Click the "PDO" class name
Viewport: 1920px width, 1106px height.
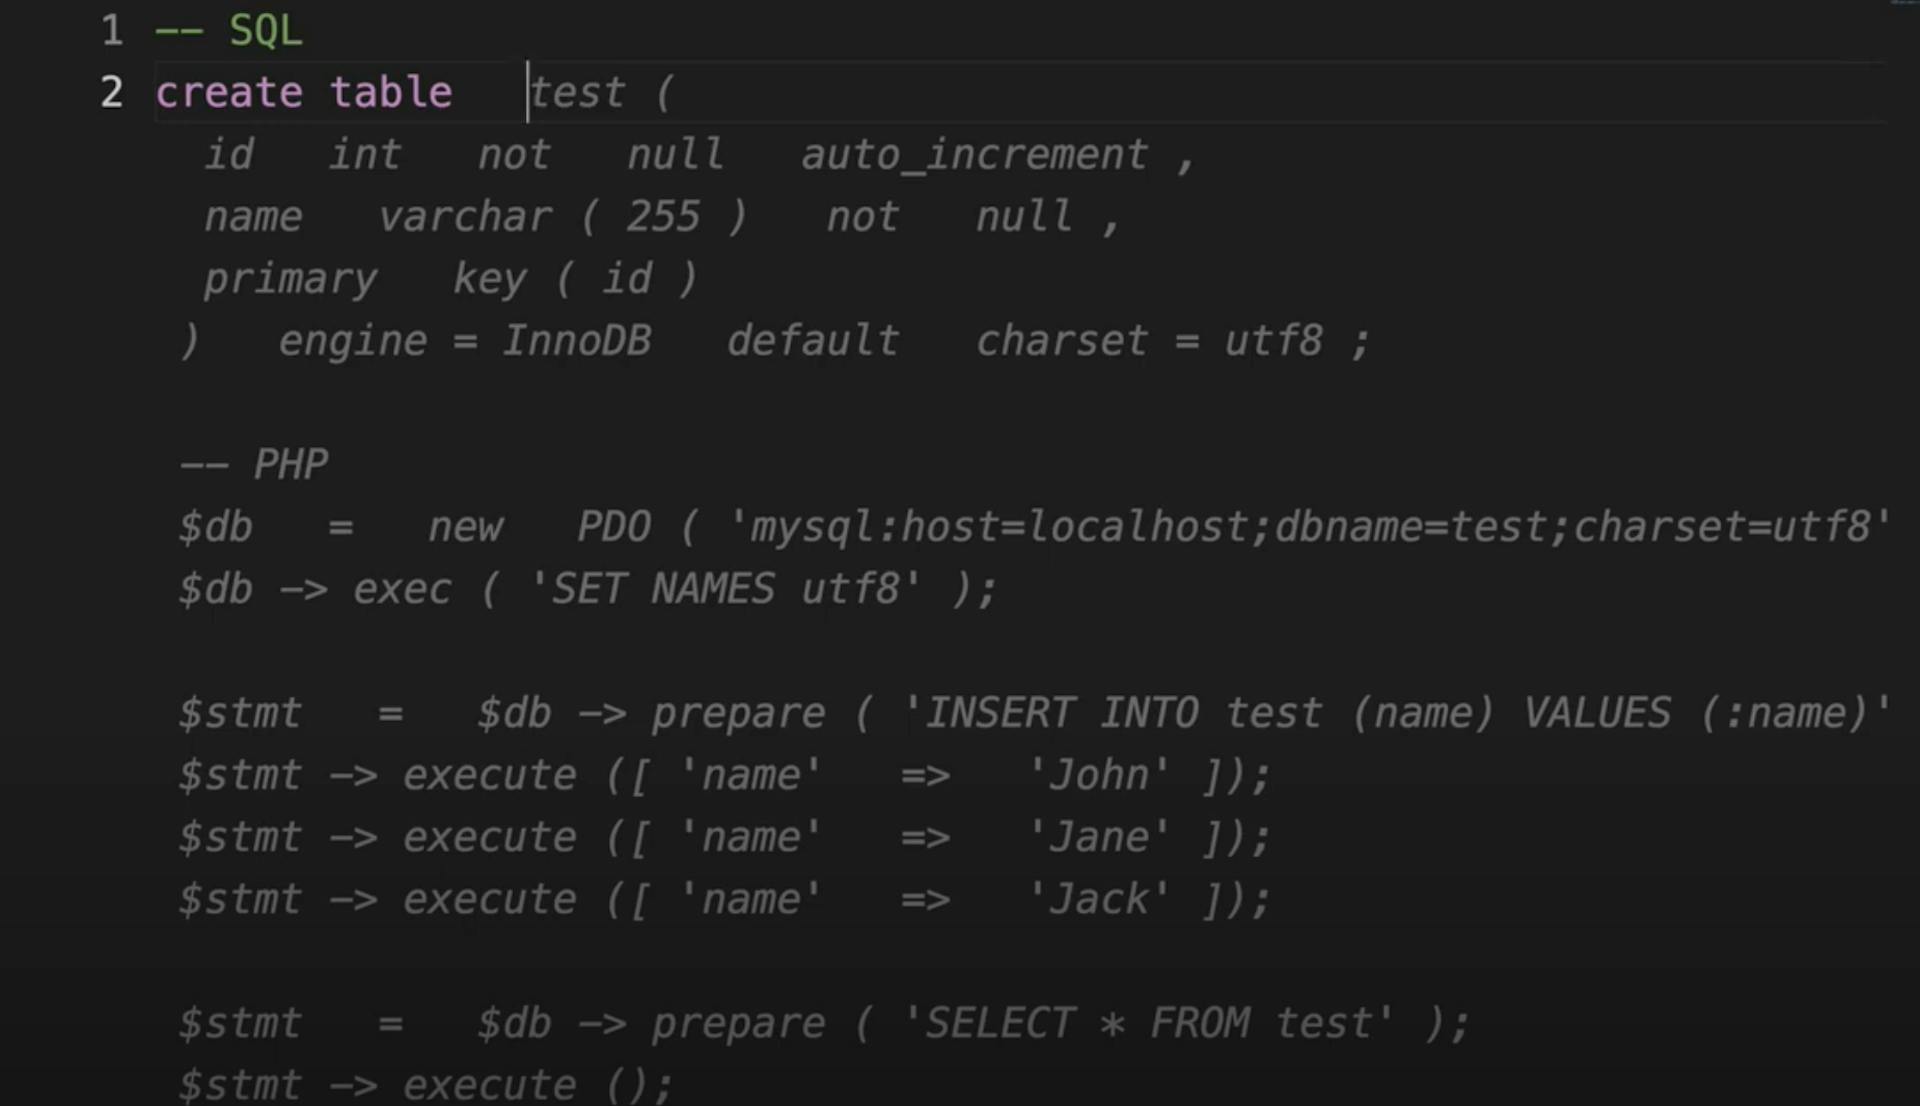(x=614, y=527)
